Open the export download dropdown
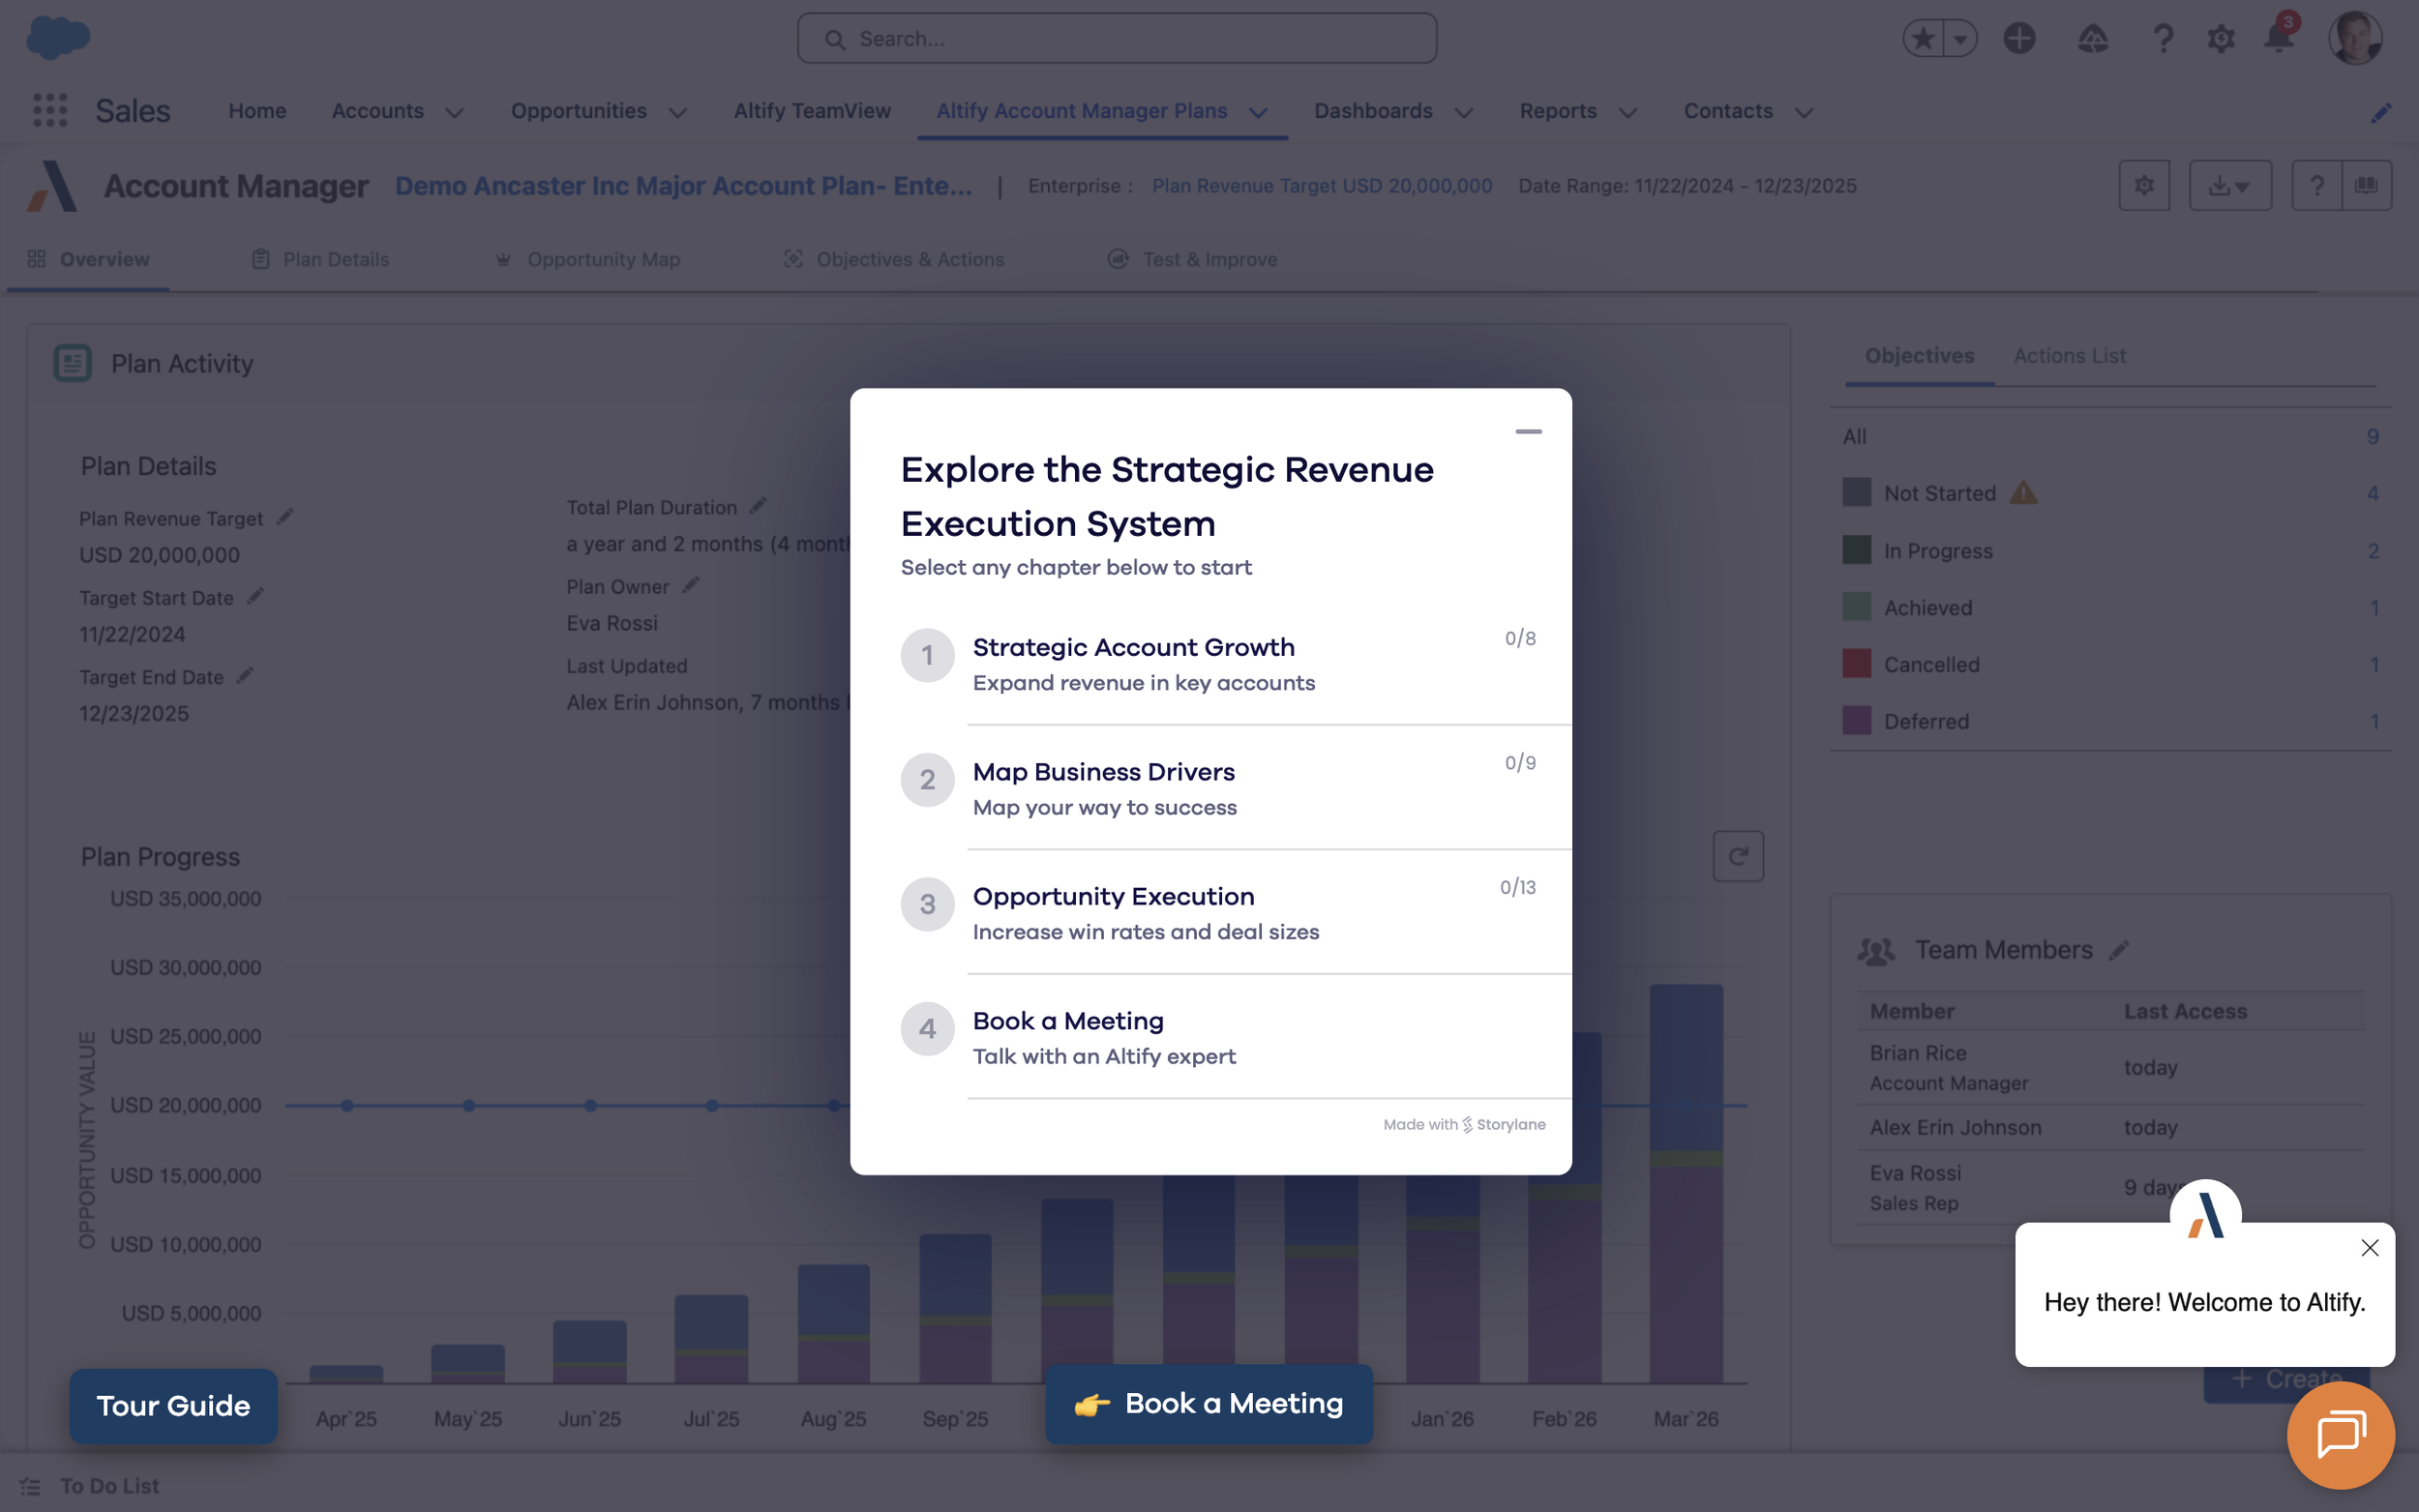2419x1512 pixels. (x=2230, y=185)
